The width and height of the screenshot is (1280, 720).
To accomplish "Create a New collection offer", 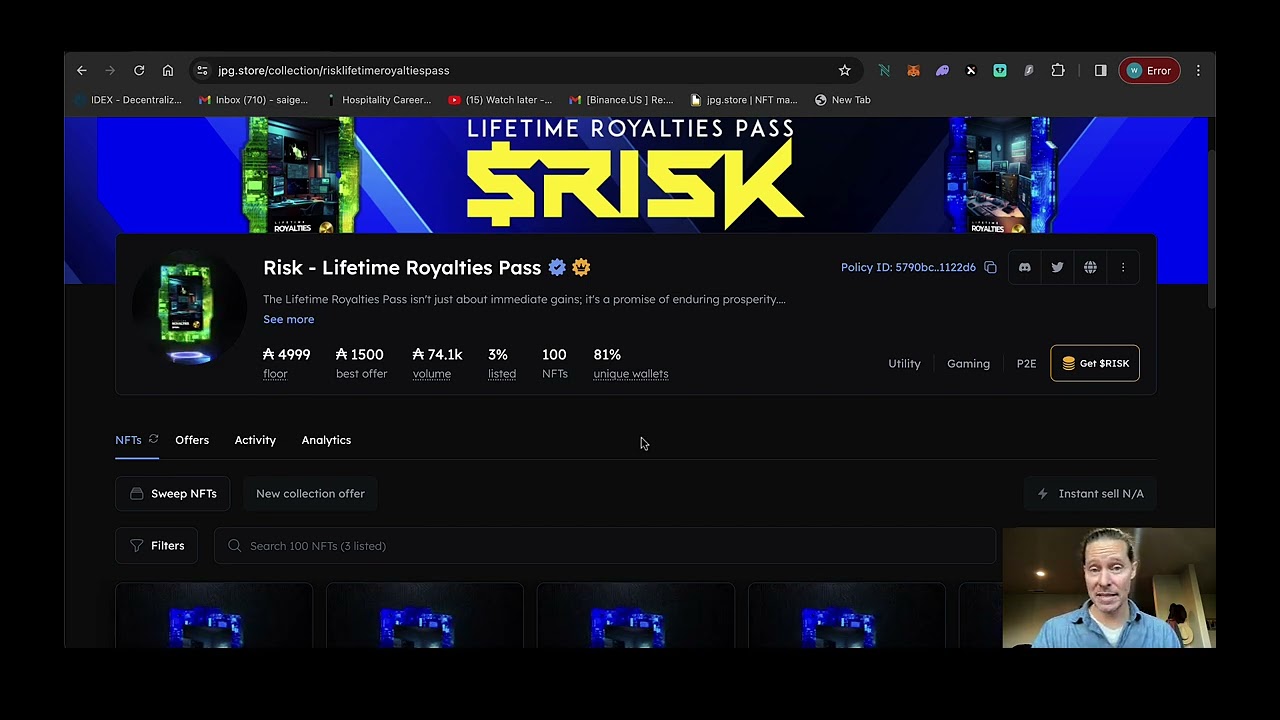I will [310, 493].
